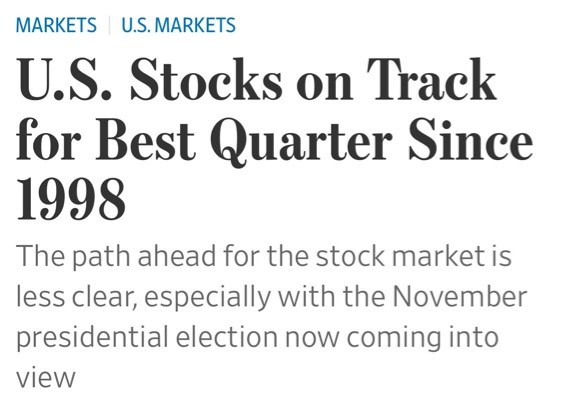
Task: Click the divider between MARKETS and U.S. MARKETS
Action: point(109,25)
